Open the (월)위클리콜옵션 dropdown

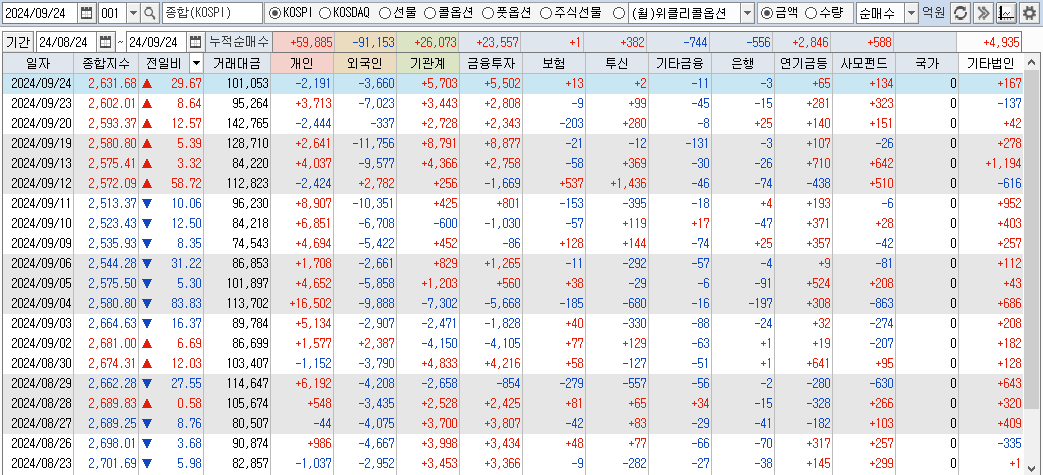point(747,13)
